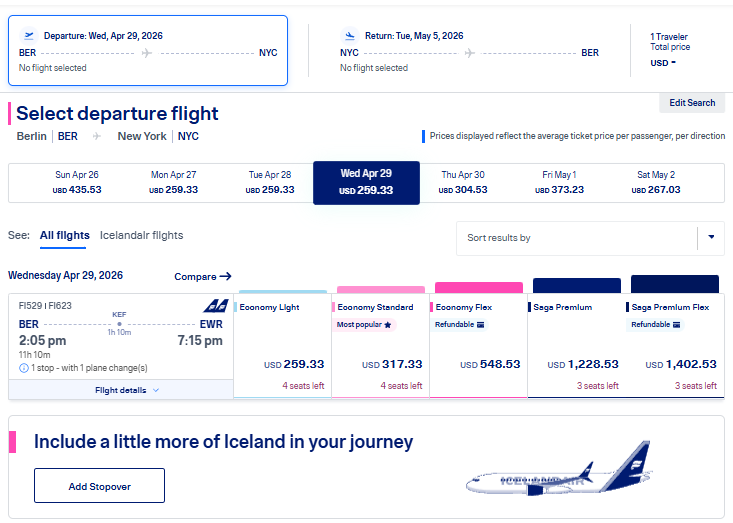Expand the Flight details chevron
This screenshot has height=523, width=733.
tap(156, 390)
